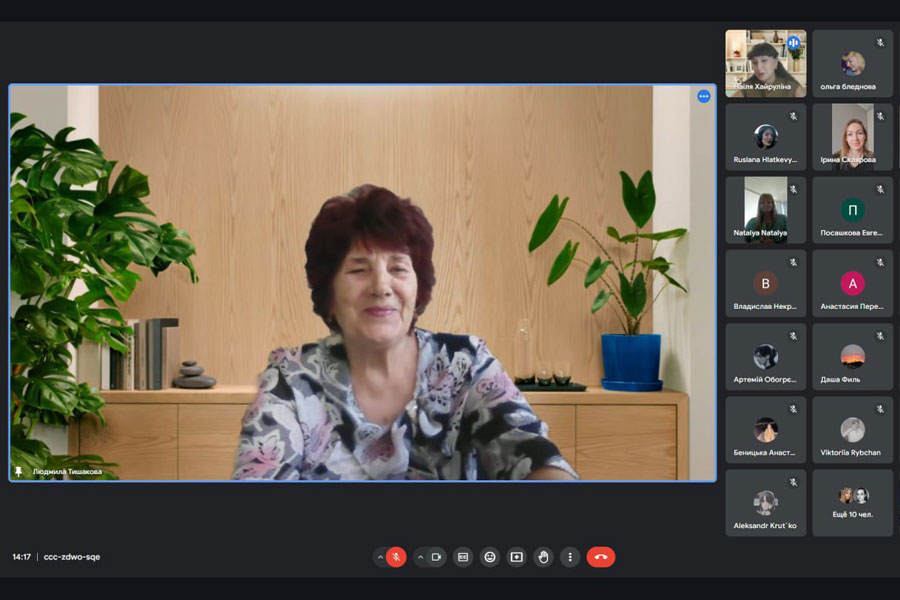Click Людмила Тишакова name label
This screenshot has height=600, width=900.
tap(67, 471)
